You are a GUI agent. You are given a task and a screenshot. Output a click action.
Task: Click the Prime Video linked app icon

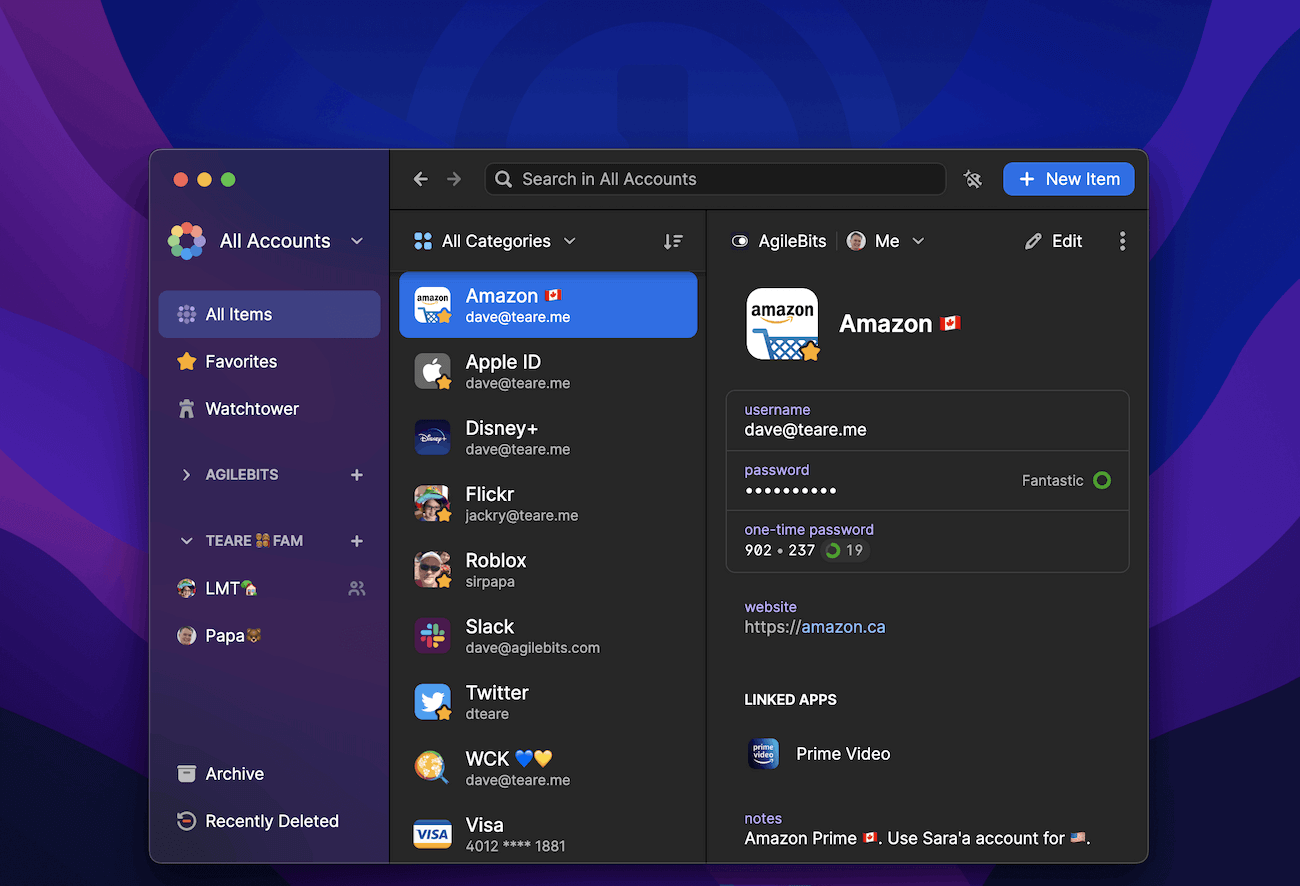763,754
